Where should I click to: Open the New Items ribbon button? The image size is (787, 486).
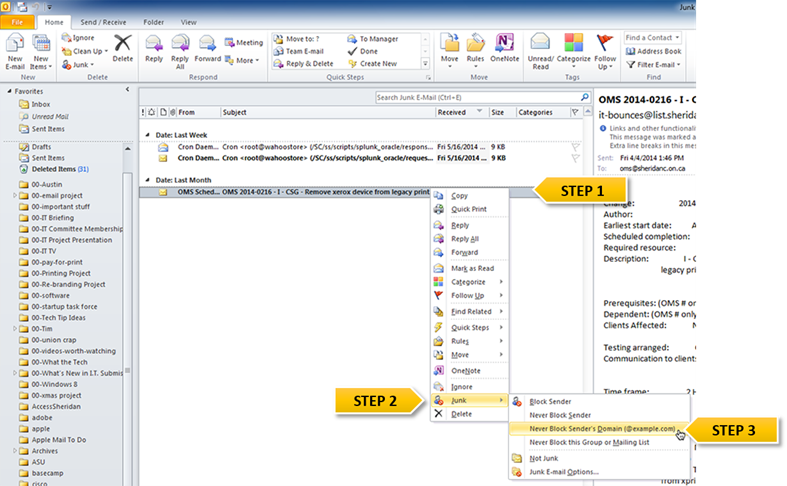coord(41,52)
